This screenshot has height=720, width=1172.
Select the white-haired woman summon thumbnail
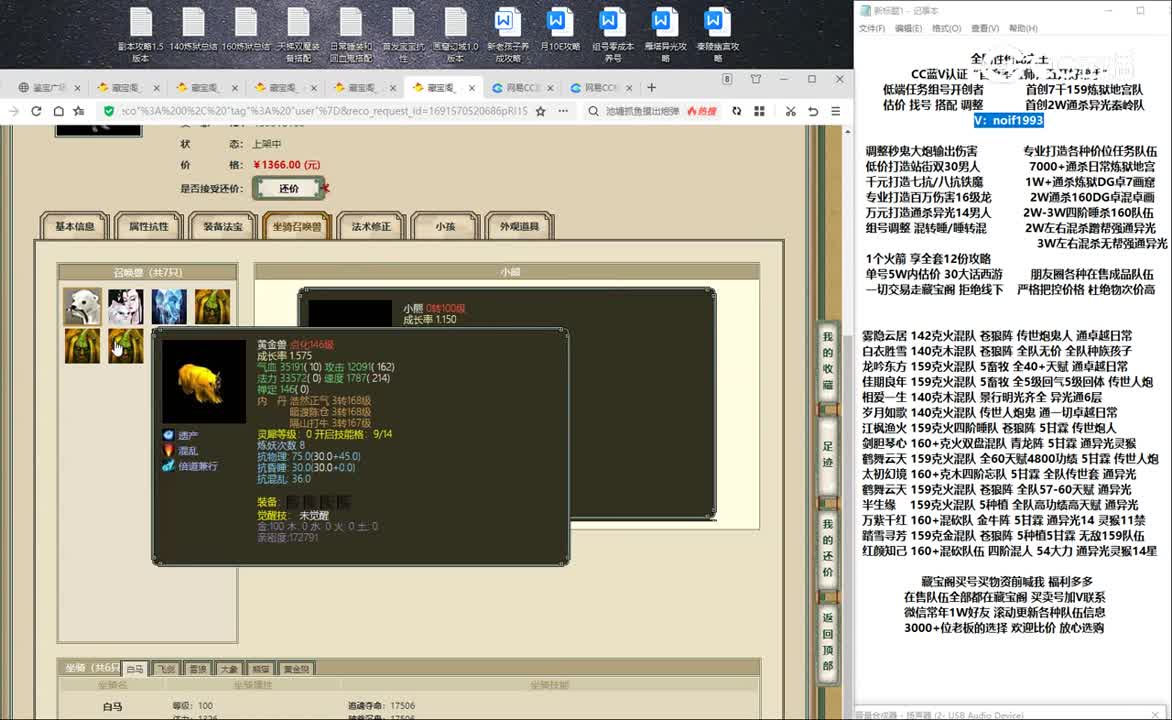click(x=126, y=307)
